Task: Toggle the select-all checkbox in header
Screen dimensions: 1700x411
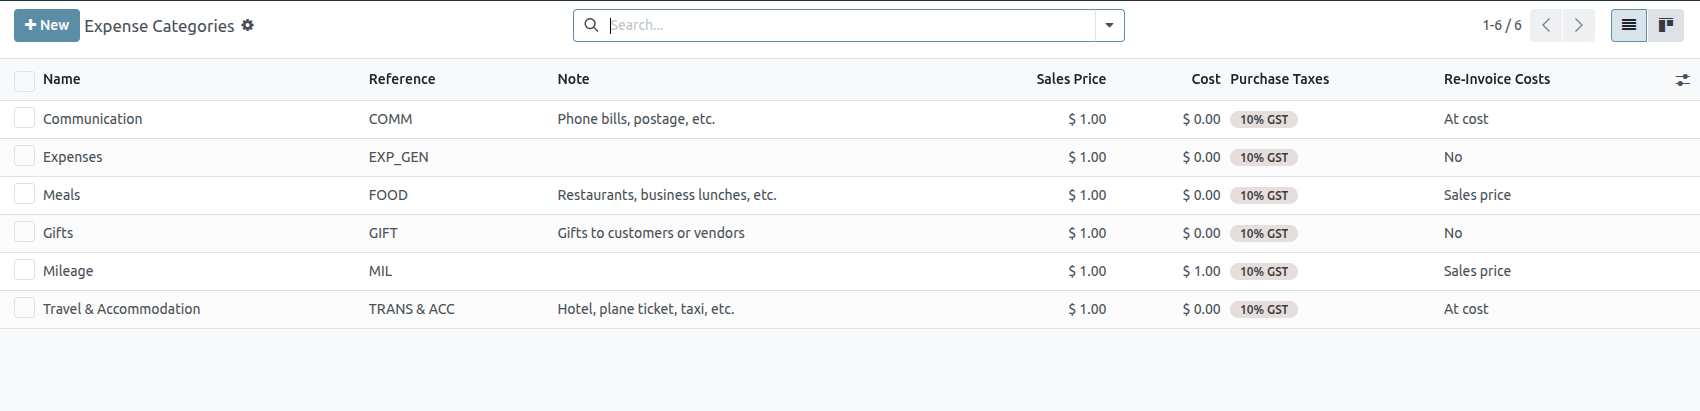Action: (25, 80)
